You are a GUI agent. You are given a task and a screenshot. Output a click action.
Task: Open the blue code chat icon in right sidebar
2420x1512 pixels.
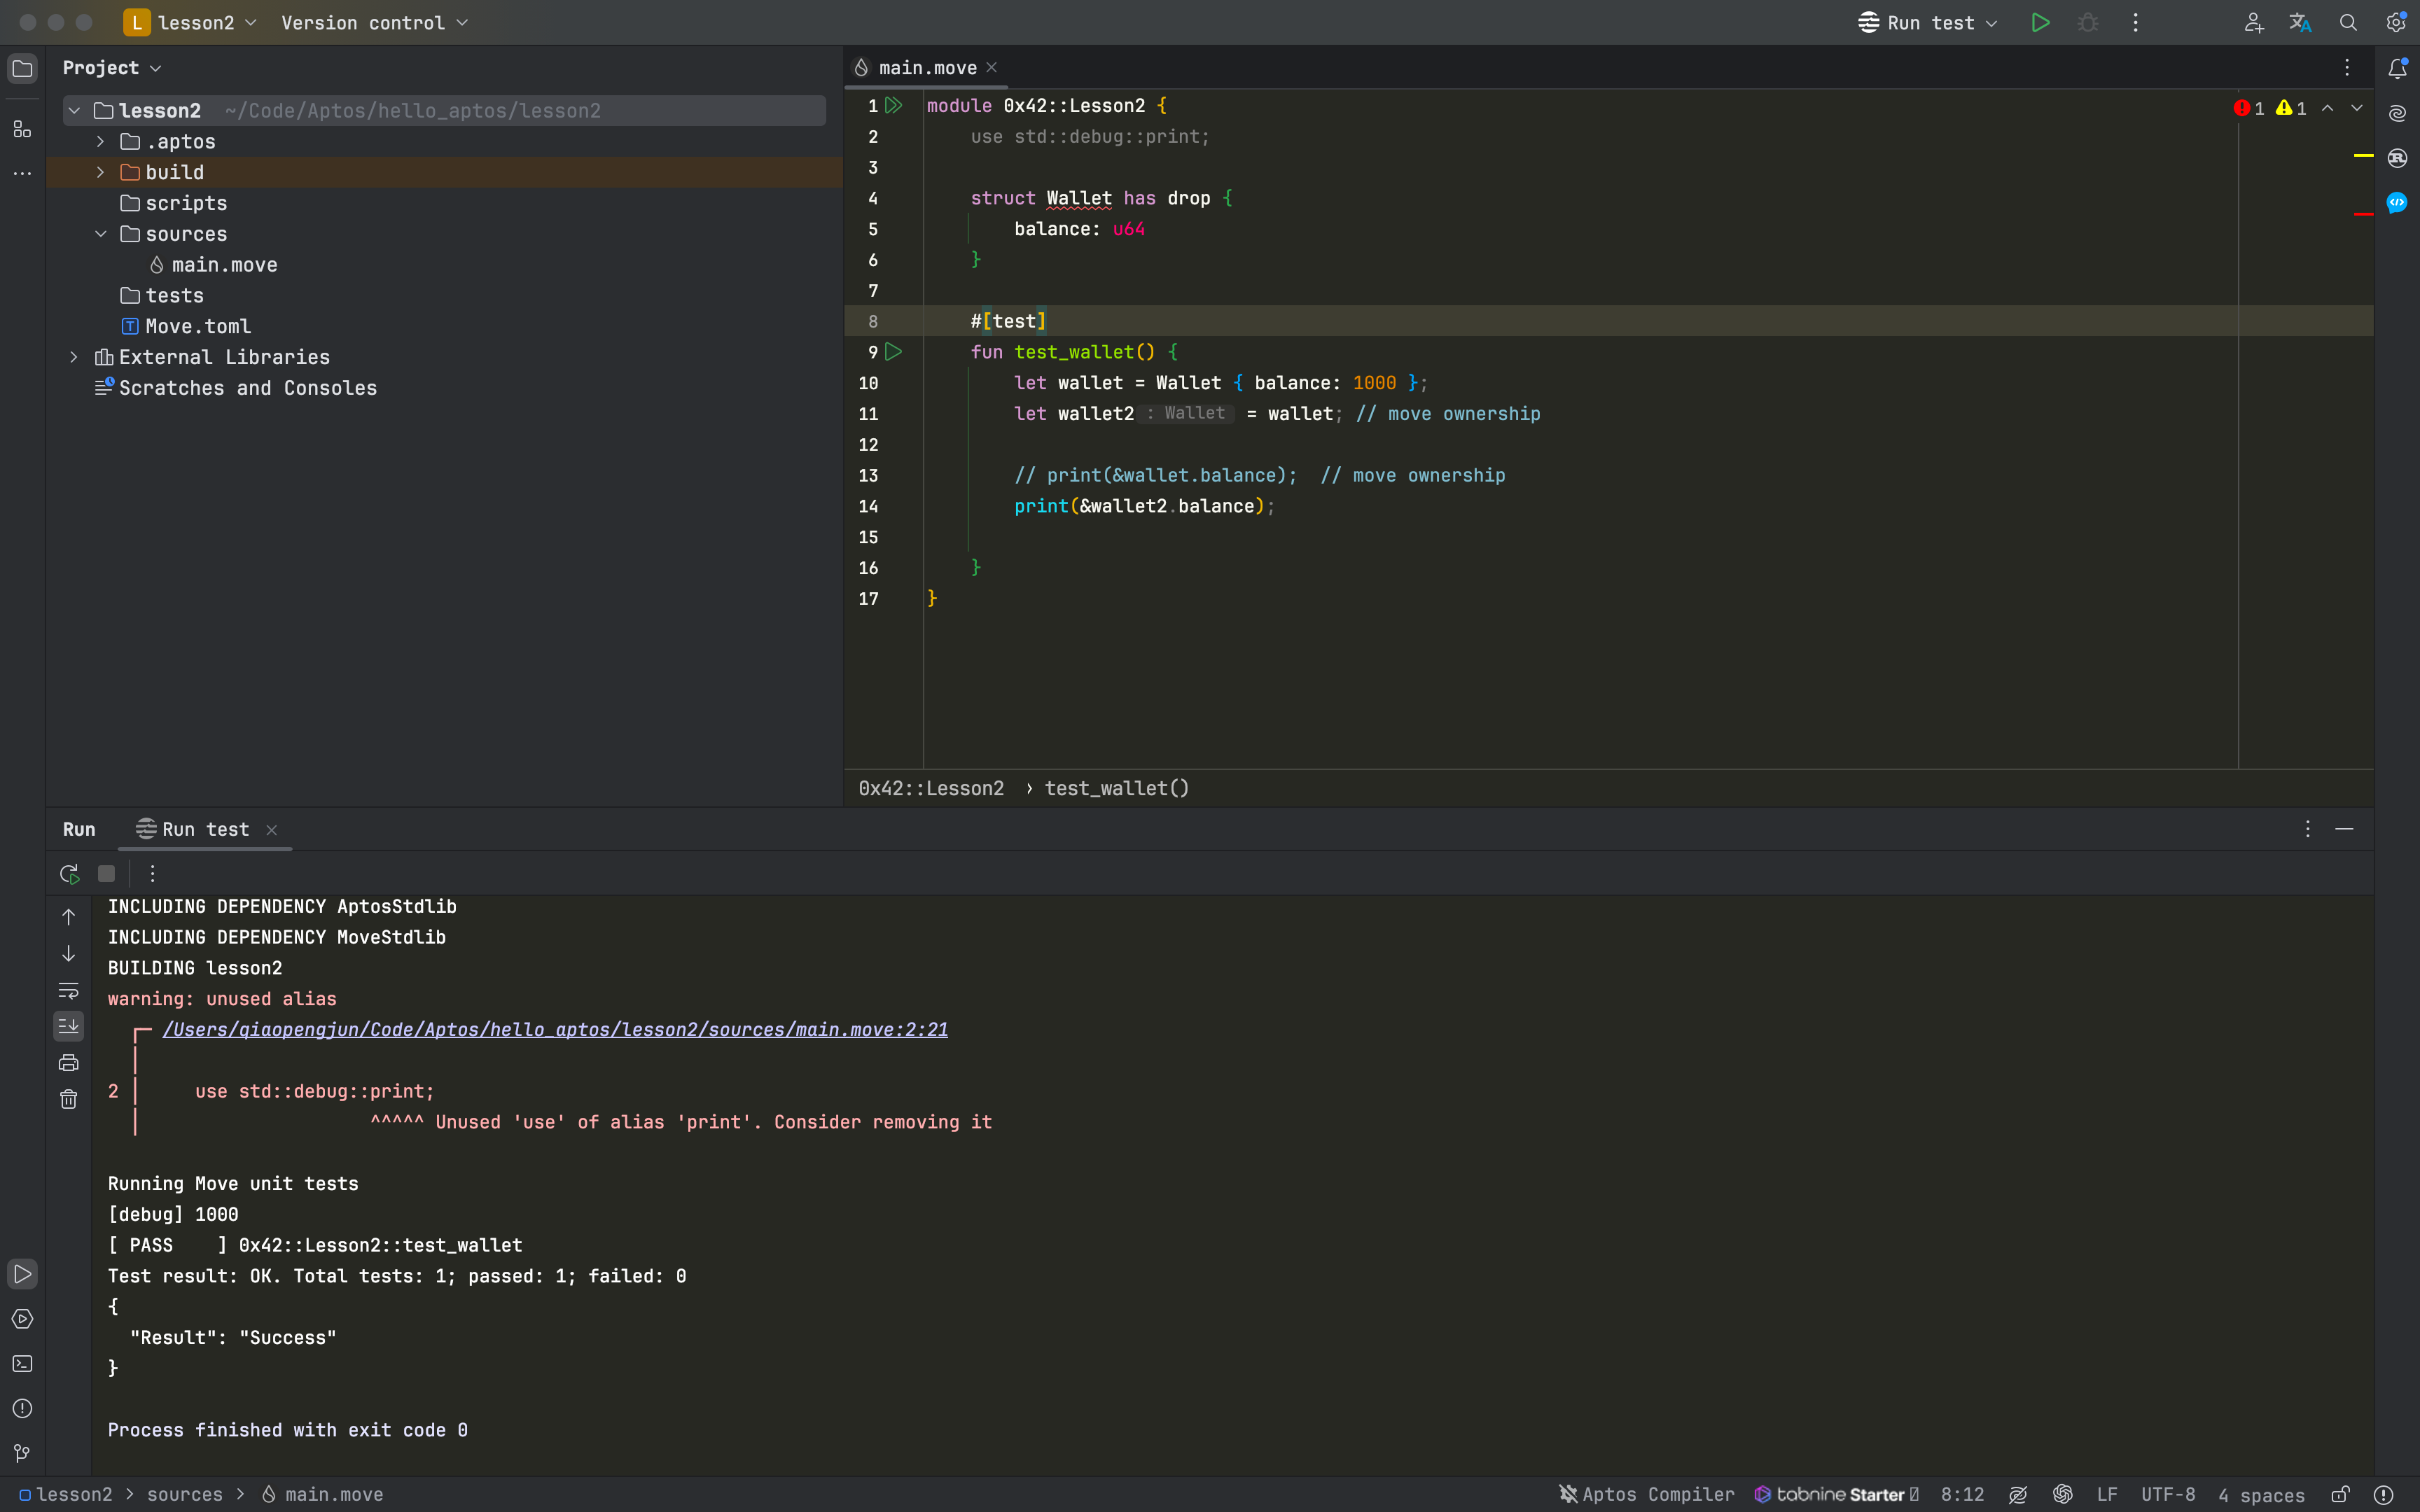2397,203
